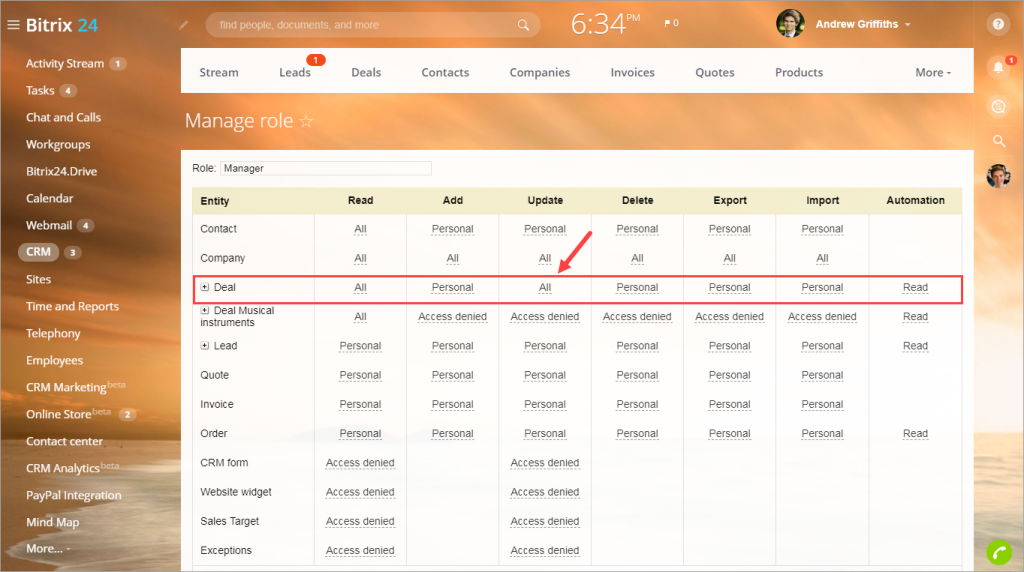Image resolution: width=1024 pixels, height=572 pixels.
Task: Open Online Store beta
Action: [68, 414]
